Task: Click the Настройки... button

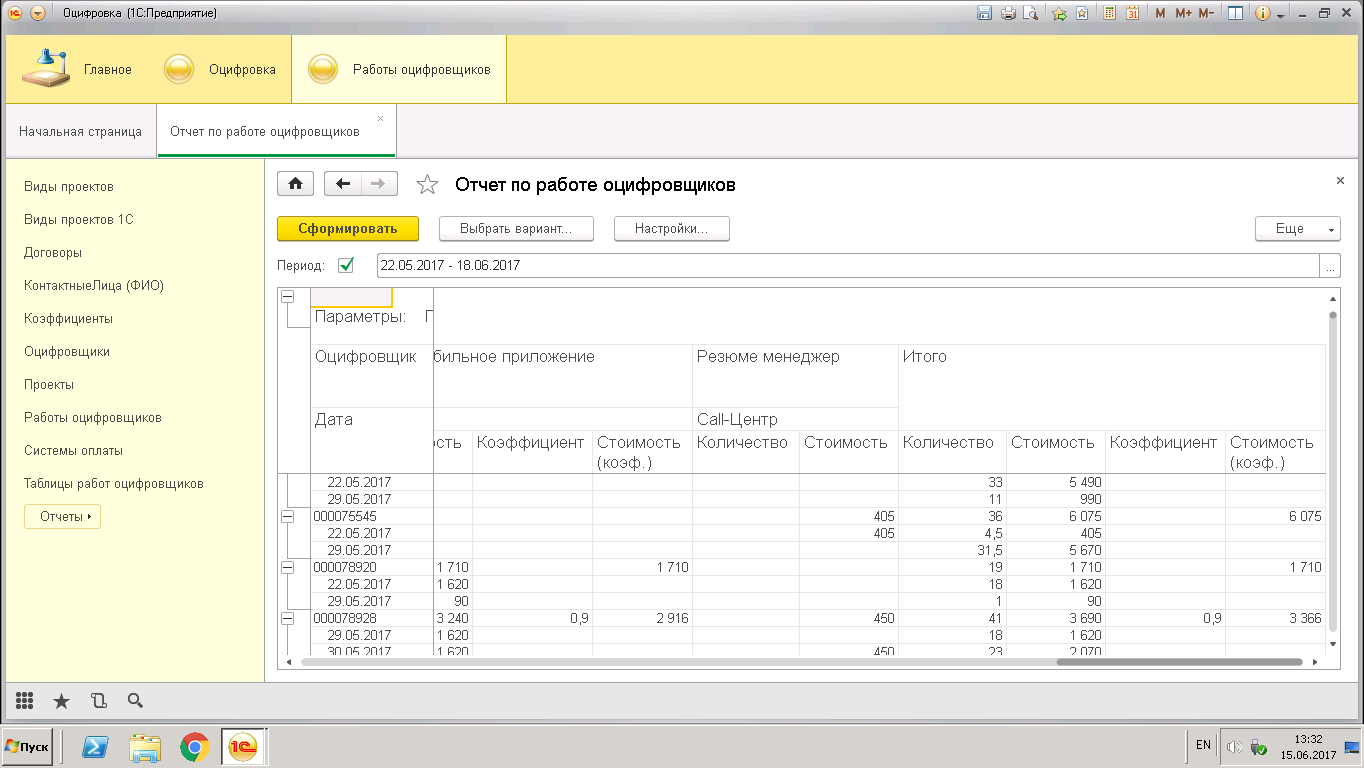Action: (x=671, y=229)
